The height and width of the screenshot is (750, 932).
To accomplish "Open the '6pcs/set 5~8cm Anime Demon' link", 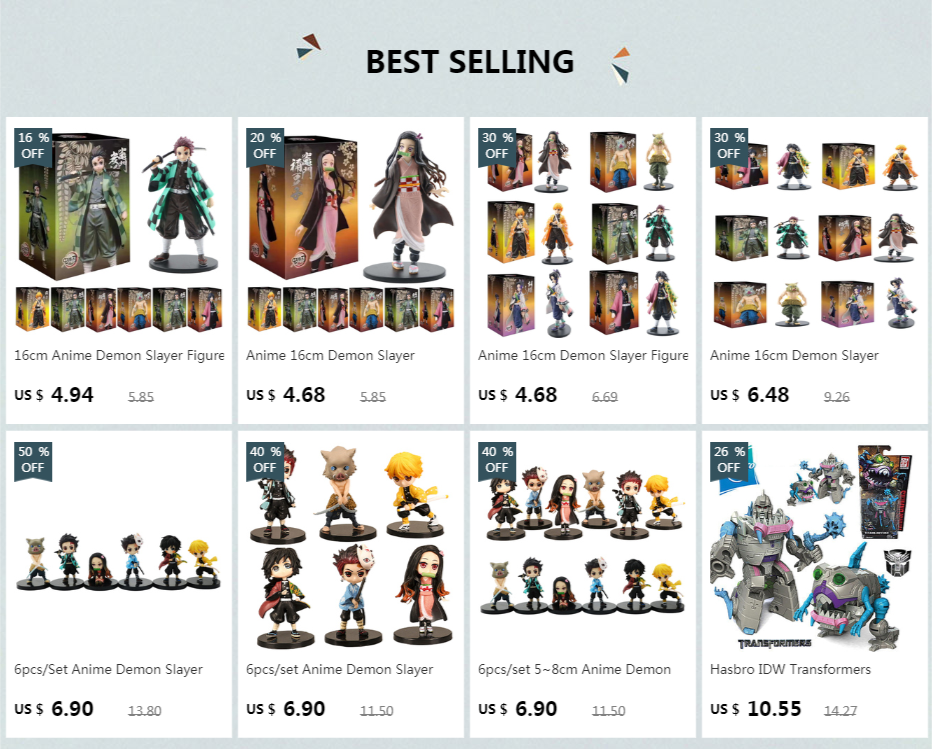I will tap(574, 670).
